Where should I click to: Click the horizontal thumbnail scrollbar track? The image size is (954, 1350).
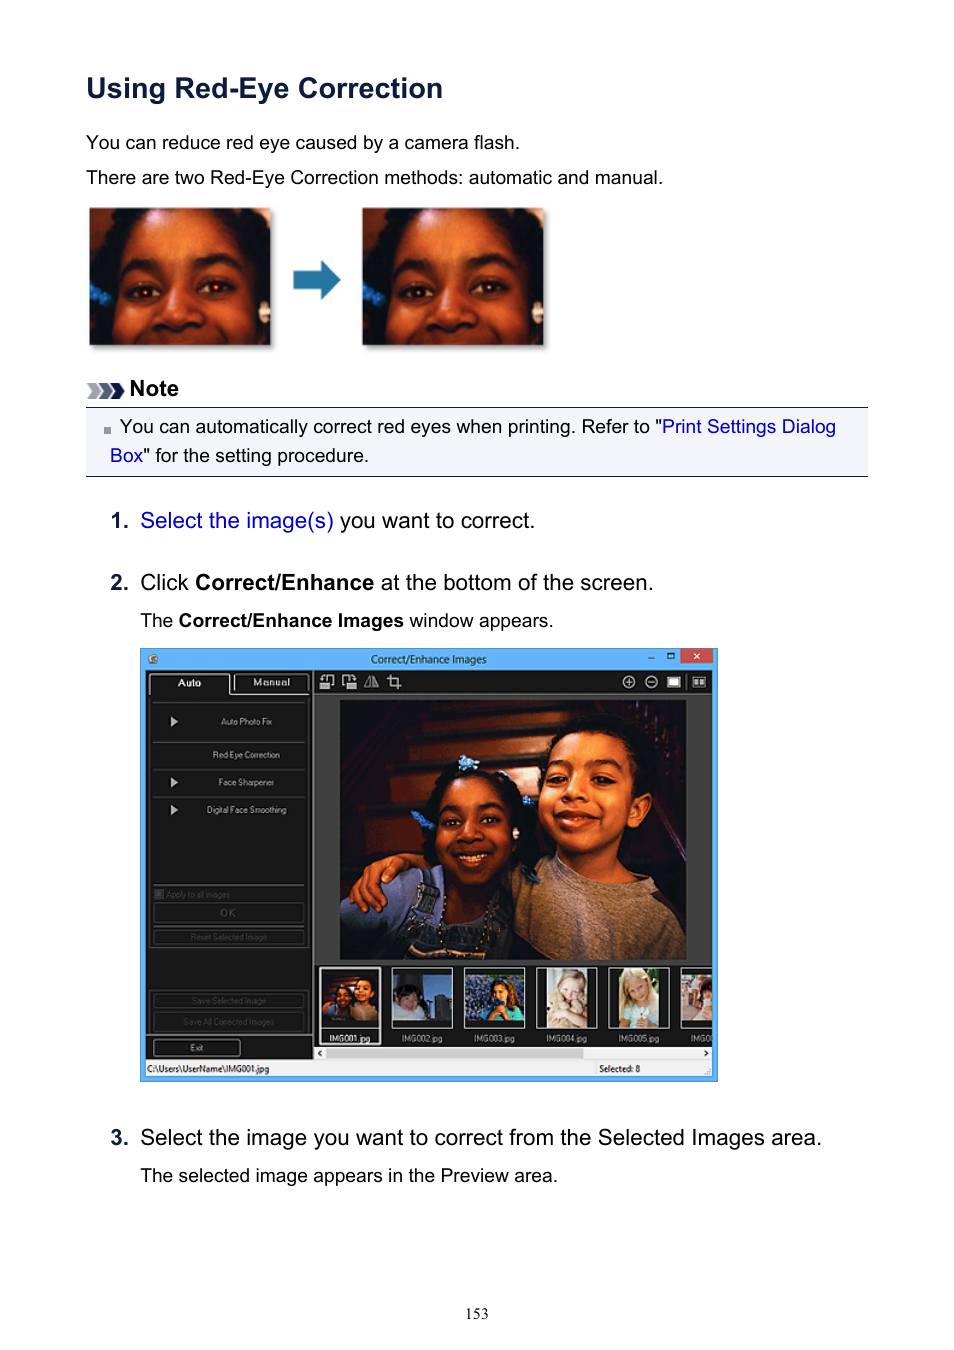coord(513,1053)
